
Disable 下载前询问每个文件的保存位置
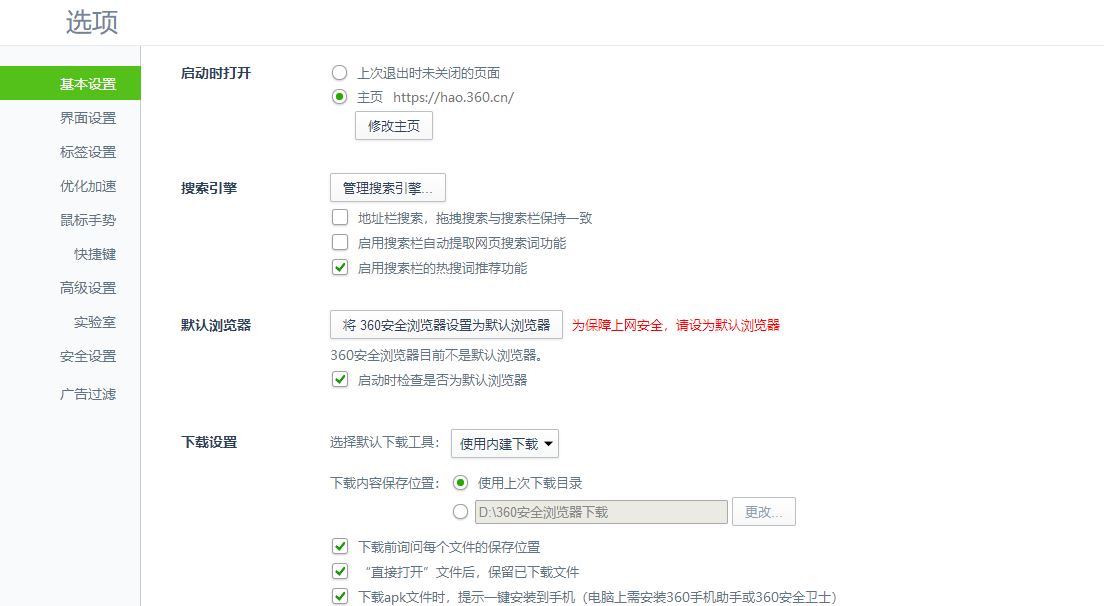pos(340,546)
